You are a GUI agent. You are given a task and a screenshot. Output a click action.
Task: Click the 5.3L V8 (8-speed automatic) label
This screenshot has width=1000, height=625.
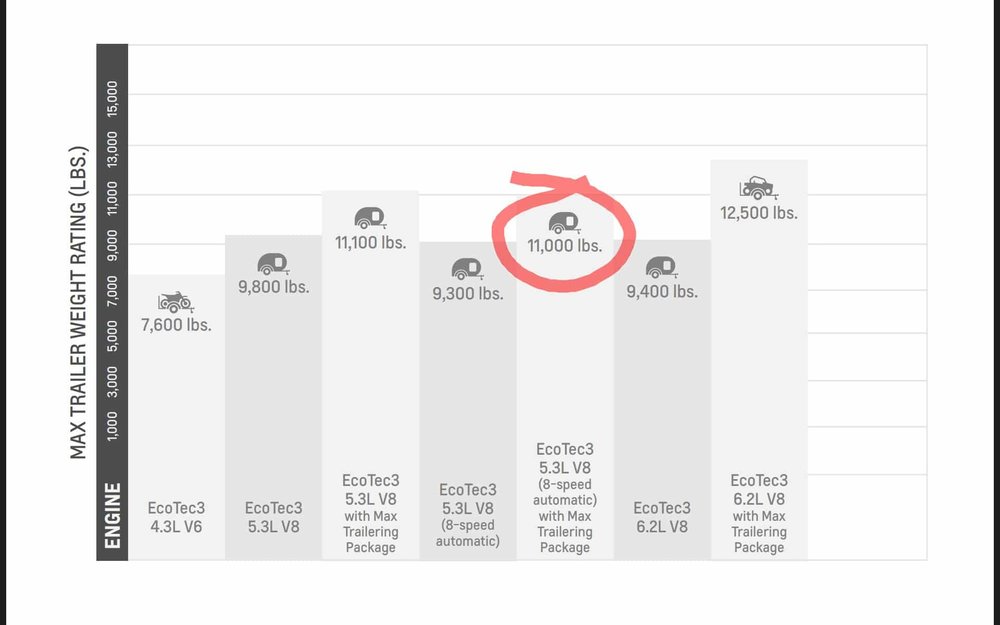click(467, 515)
